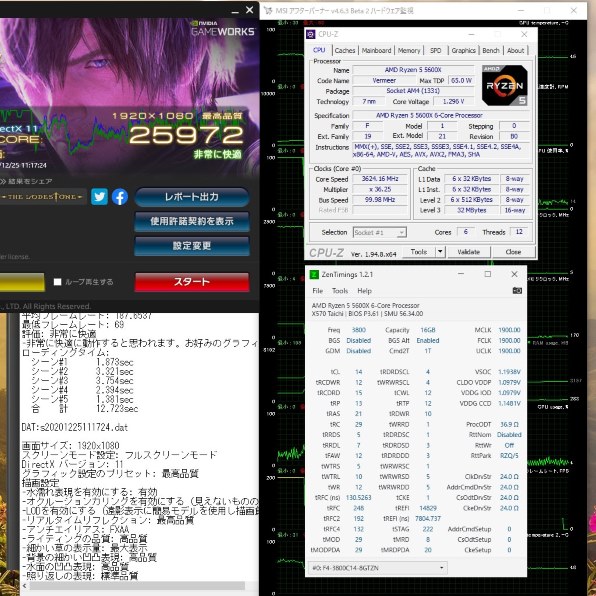Click the CPU-Z title bar app icon
The image size is (596, 596).
[311, 35]
